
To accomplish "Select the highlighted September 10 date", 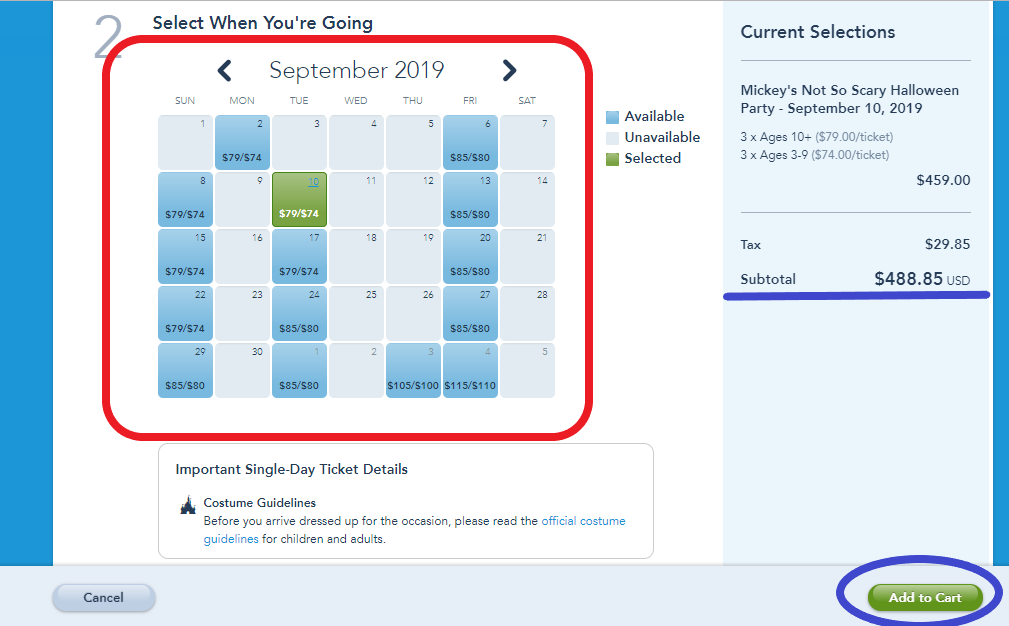I will 299,199.
